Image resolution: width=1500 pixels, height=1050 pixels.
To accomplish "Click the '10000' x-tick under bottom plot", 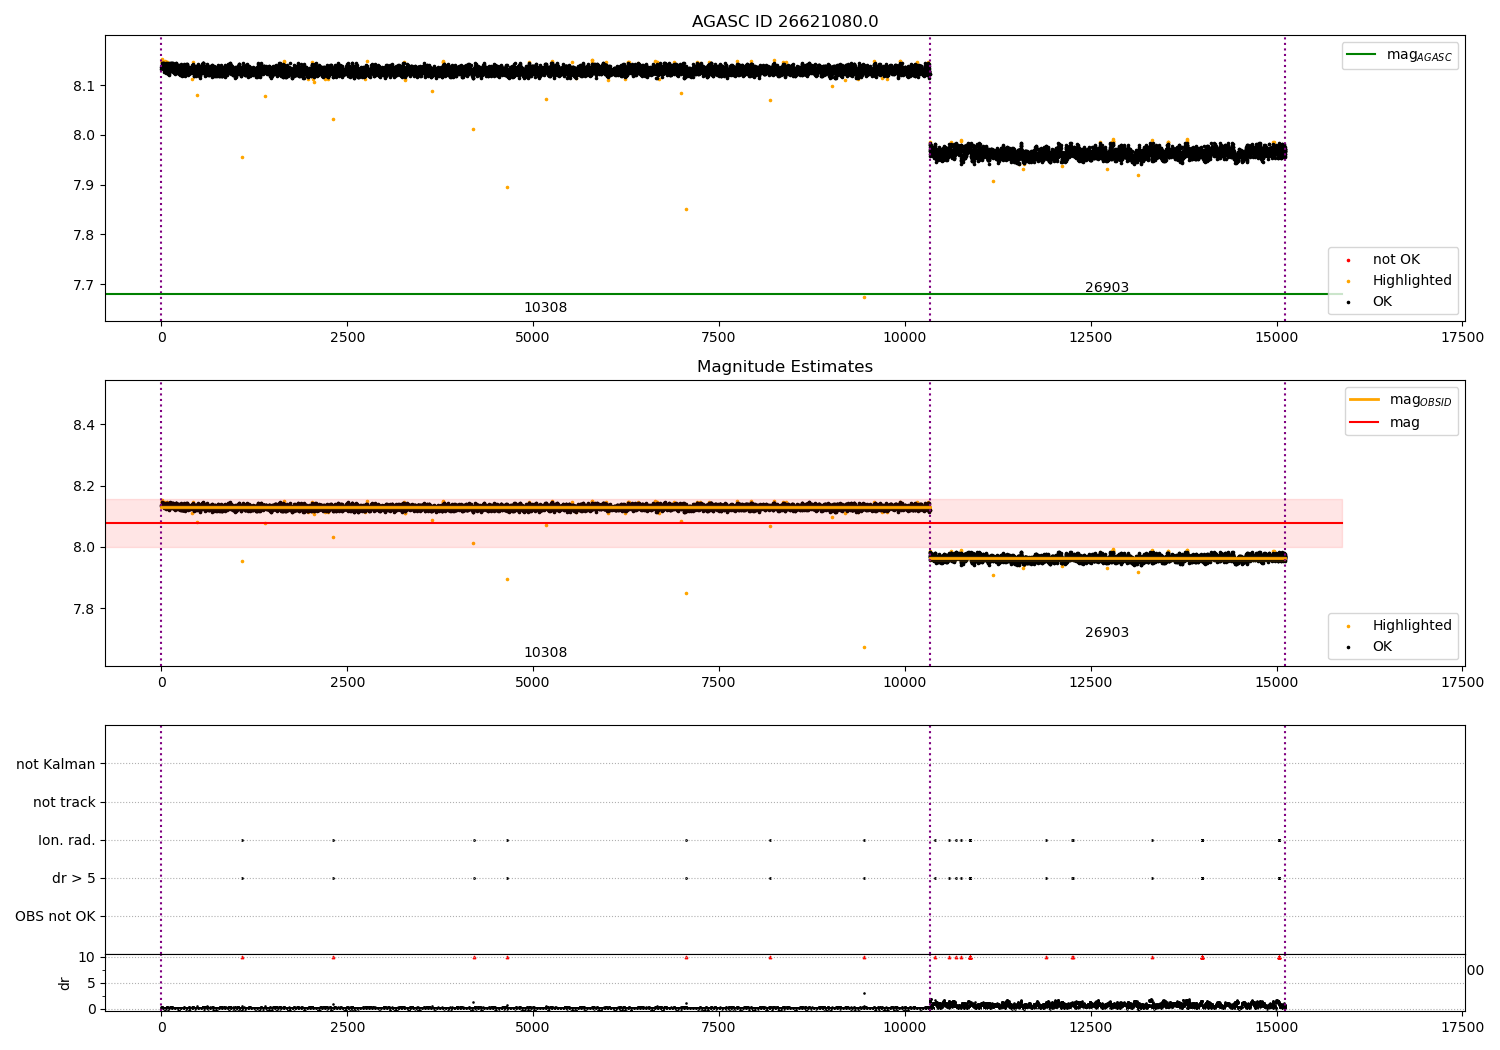I will coord(905,1028).
